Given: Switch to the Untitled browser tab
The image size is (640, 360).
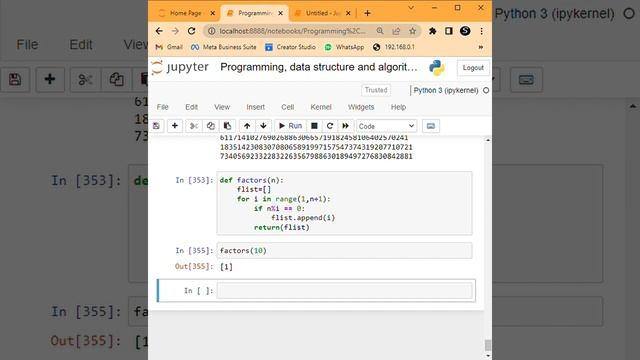Looking at the screenshot, I should (x=322, y=13).
